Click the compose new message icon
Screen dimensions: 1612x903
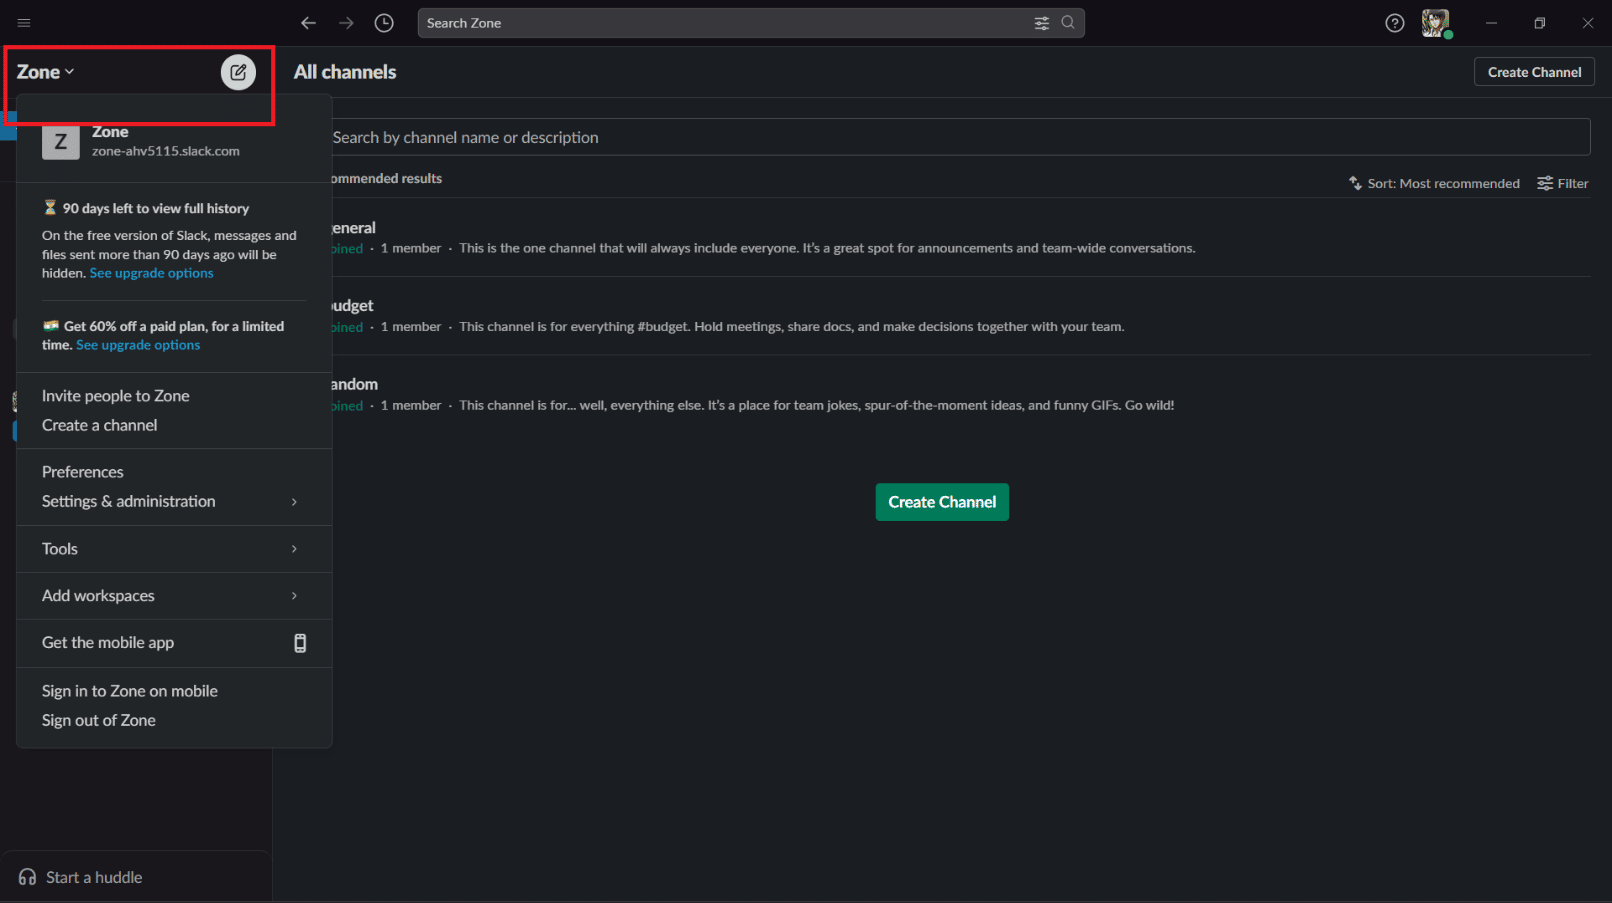coord(238,72)
